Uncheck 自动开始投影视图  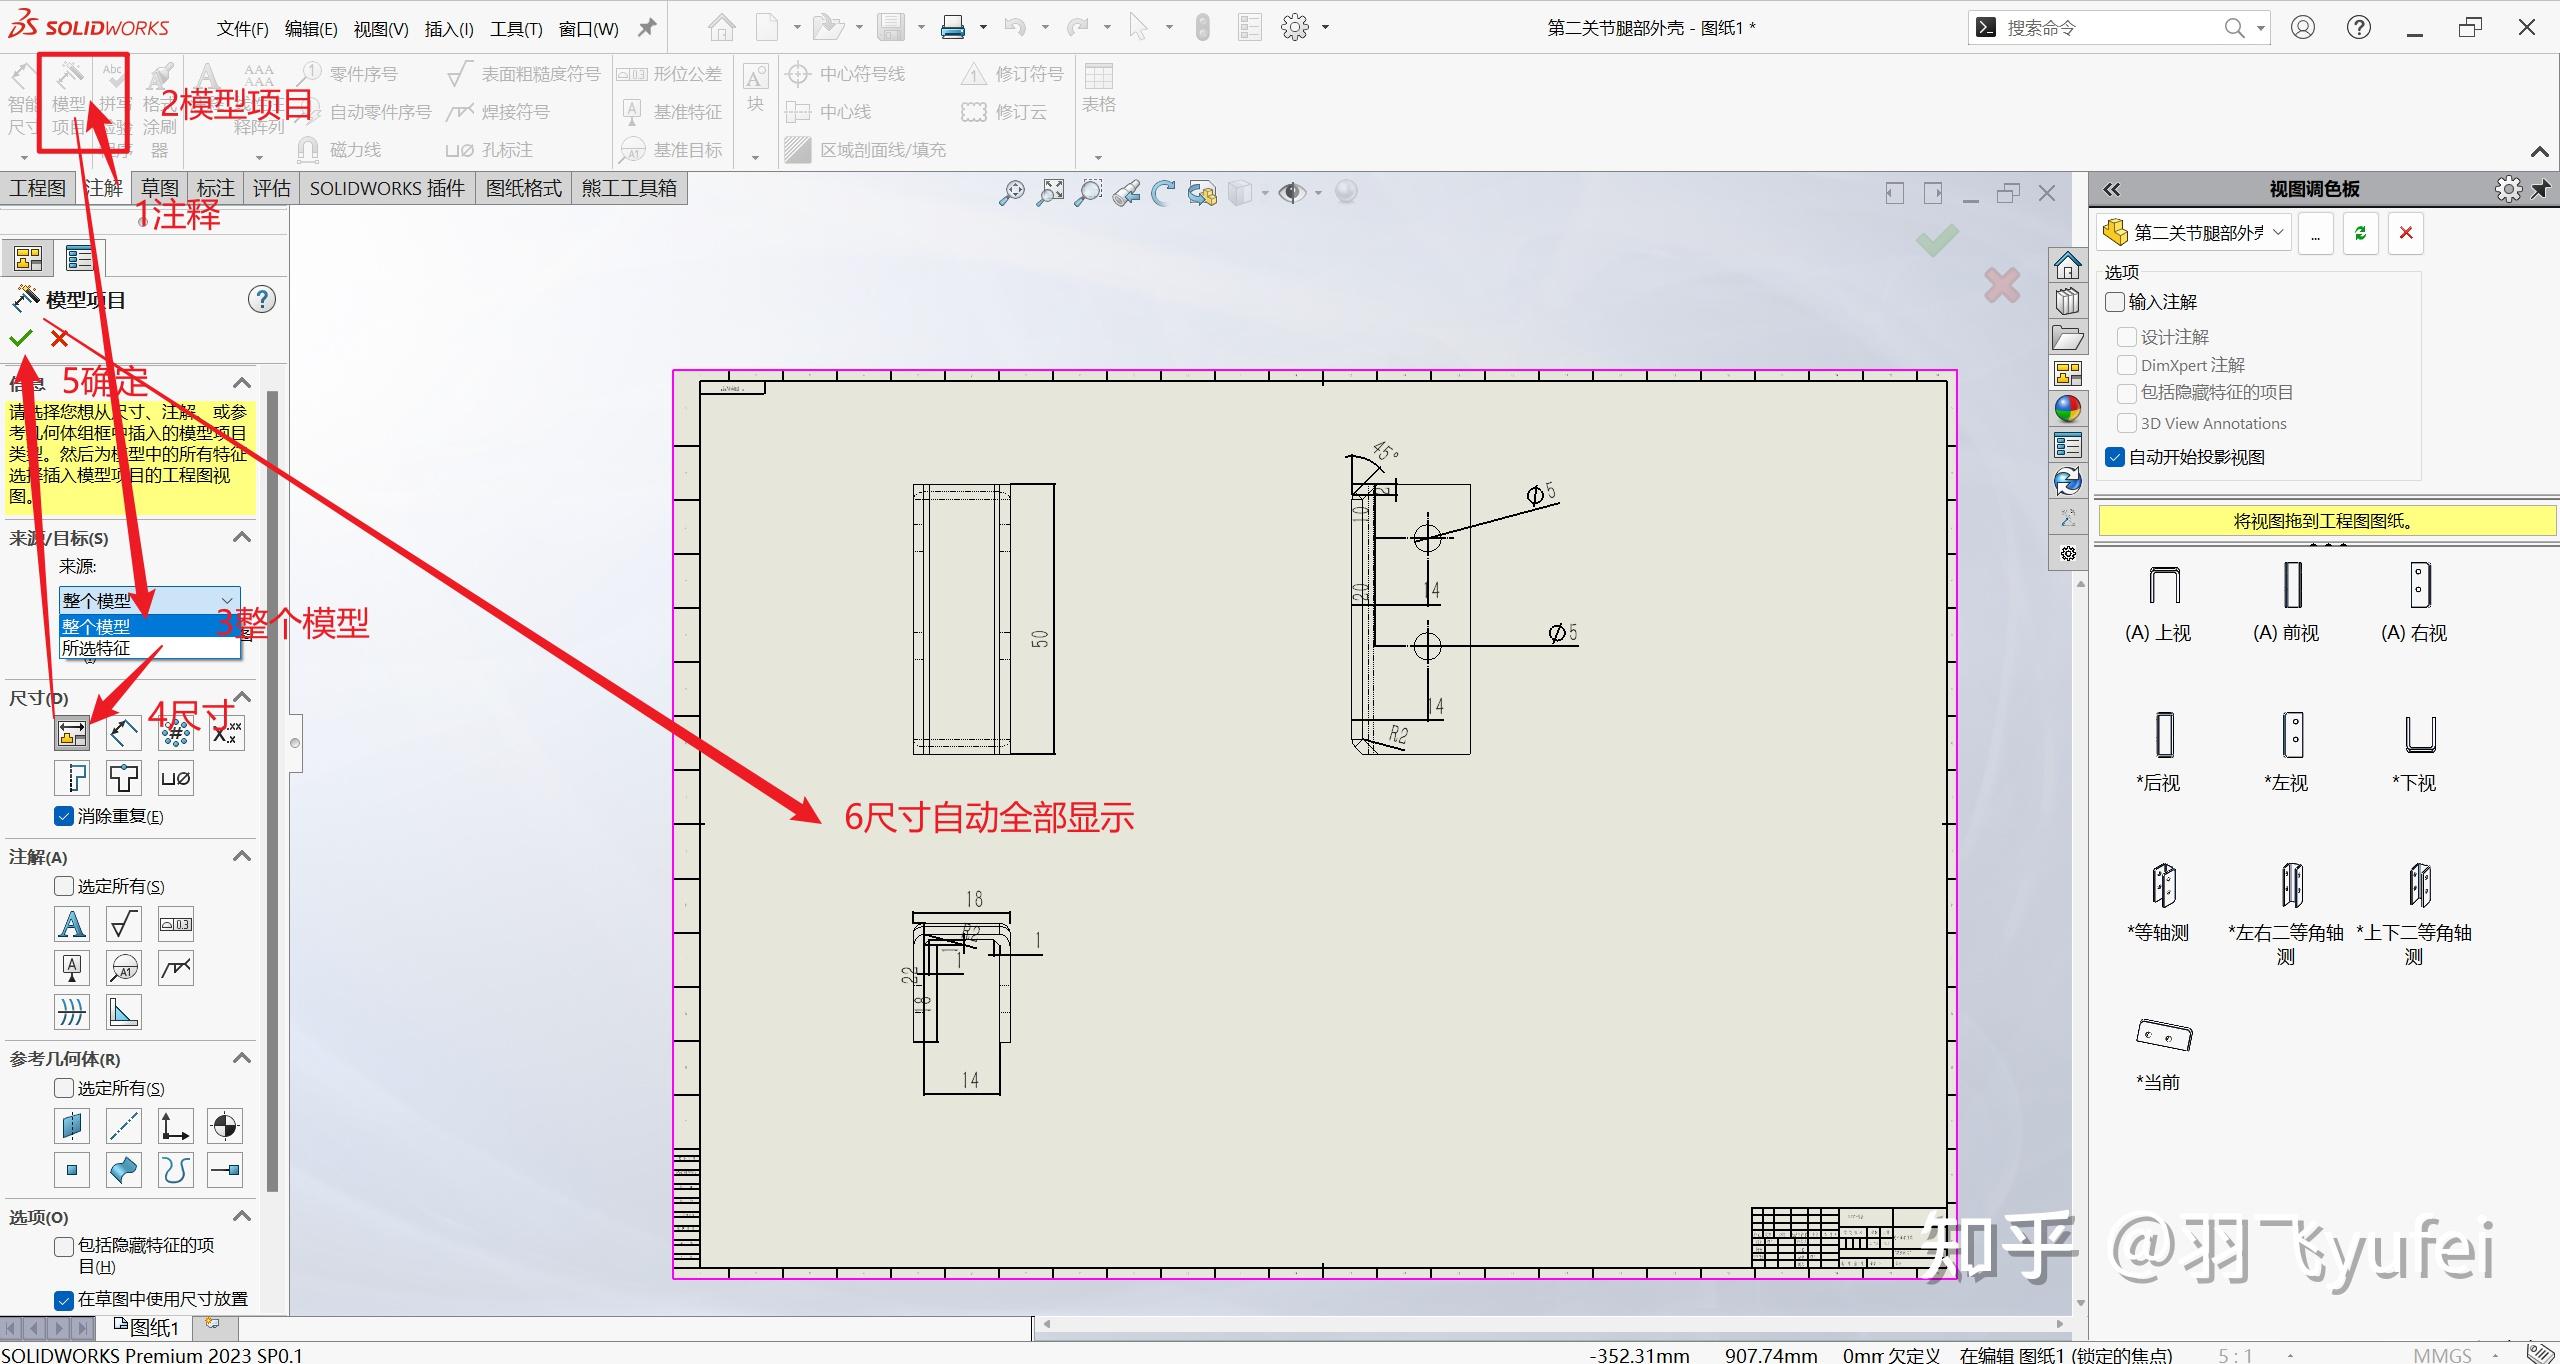pos(2115,457)
